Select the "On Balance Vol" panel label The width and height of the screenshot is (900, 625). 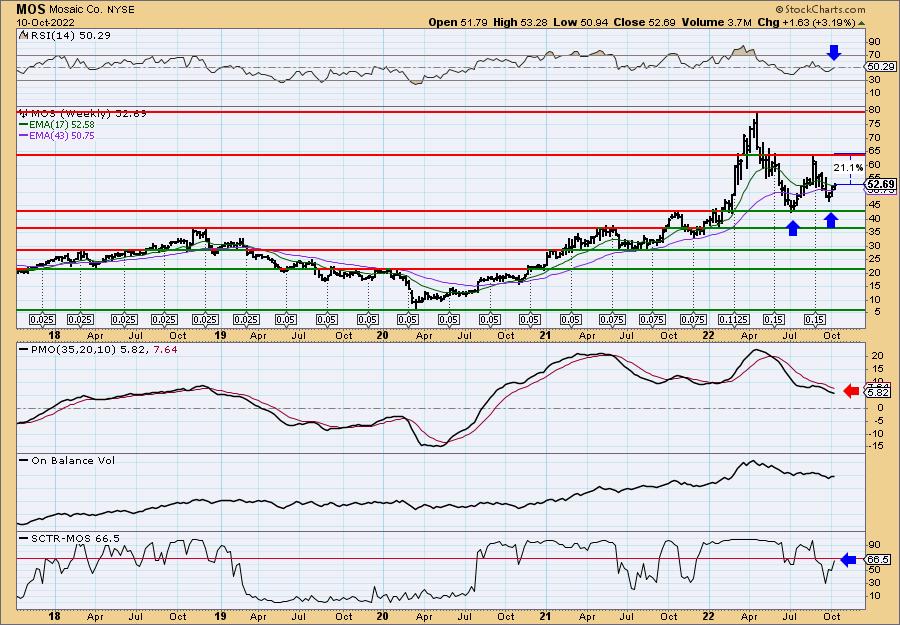click(67, 460)
